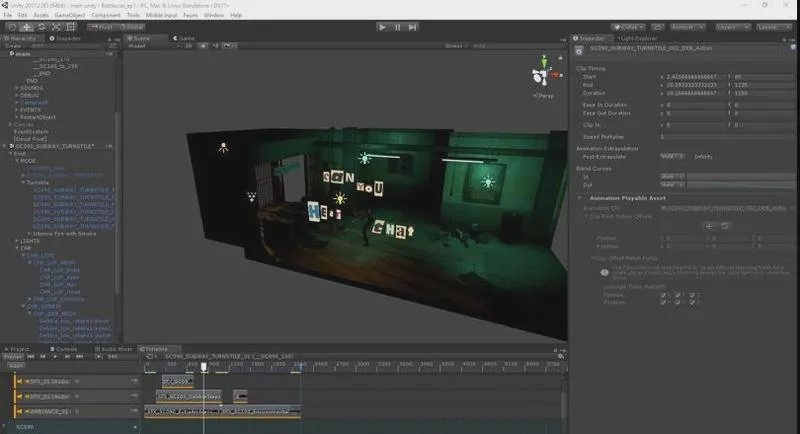Toggle scene lighting icon in Scene toolbar

(x=203, y=46)
